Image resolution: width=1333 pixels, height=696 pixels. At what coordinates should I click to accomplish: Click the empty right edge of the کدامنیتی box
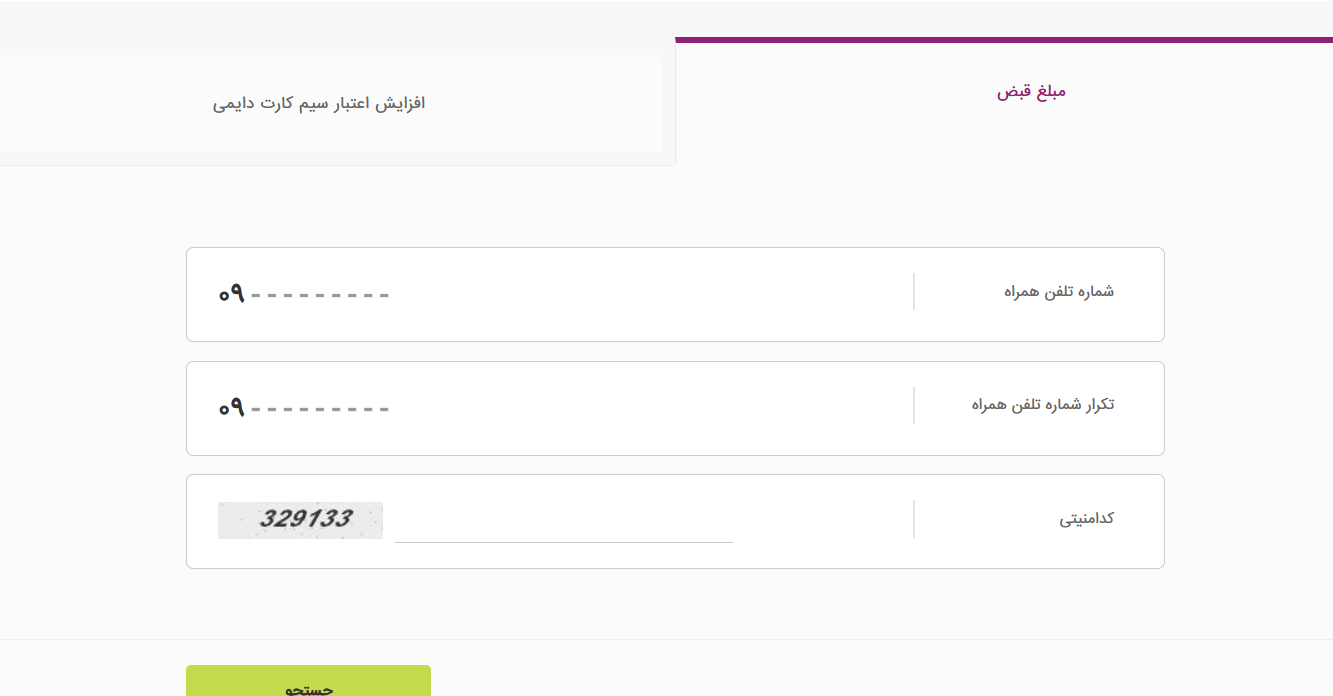[1142, 545]
